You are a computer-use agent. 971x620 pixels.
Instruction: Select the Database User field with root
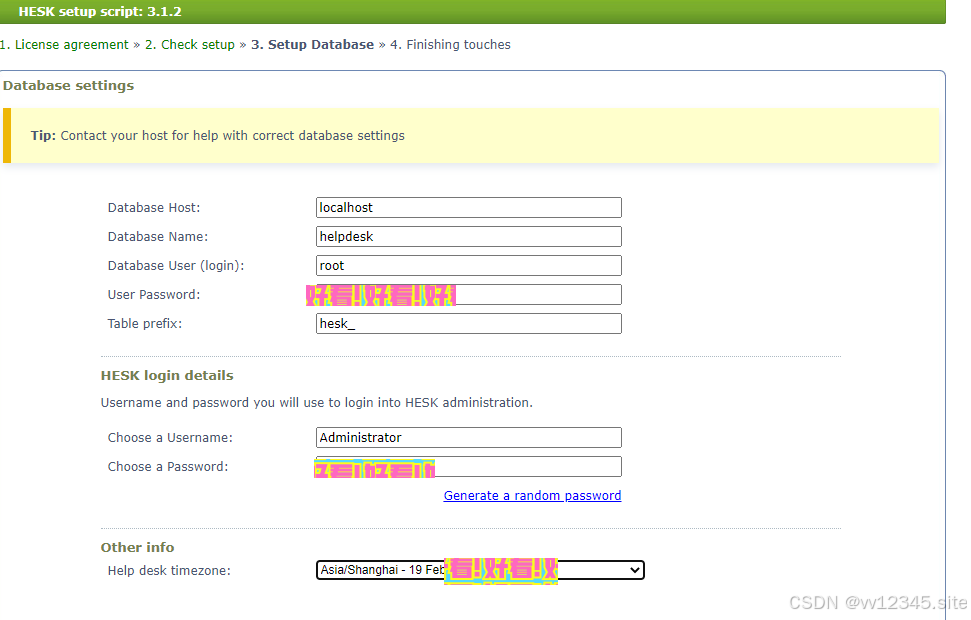[x=469, y=266]
